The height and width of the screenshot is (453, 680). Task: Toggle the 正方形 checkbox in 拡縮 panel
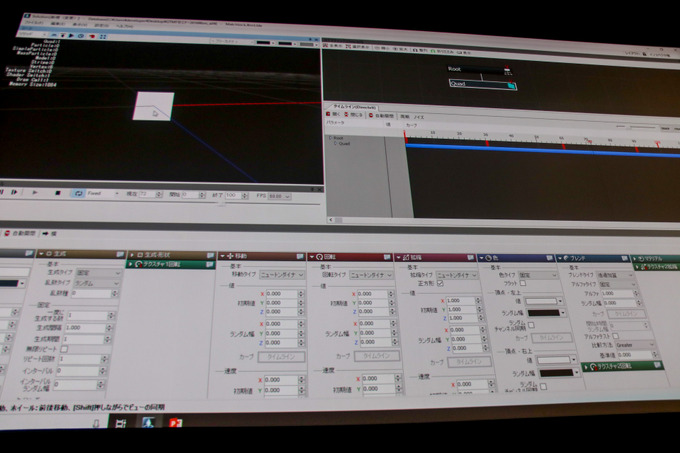[439, 283]
